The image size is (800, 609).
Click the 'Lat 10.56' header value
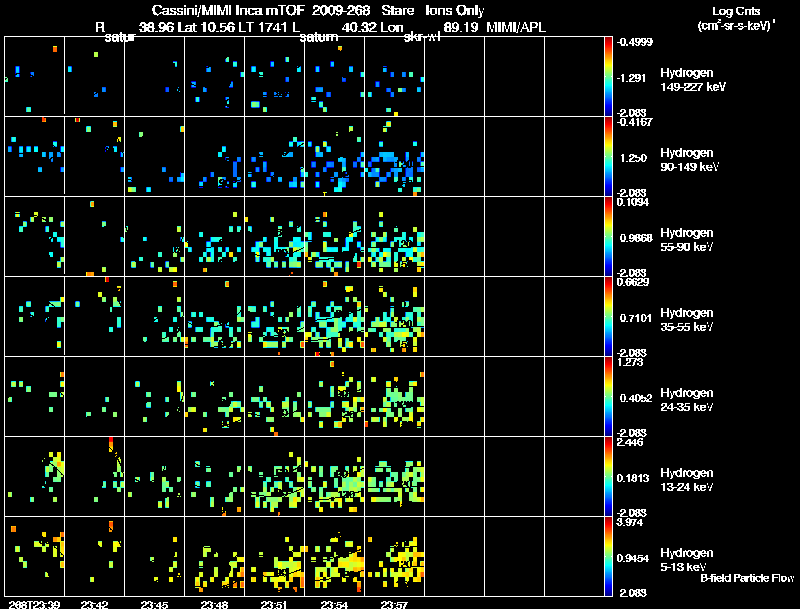[207, 28]
